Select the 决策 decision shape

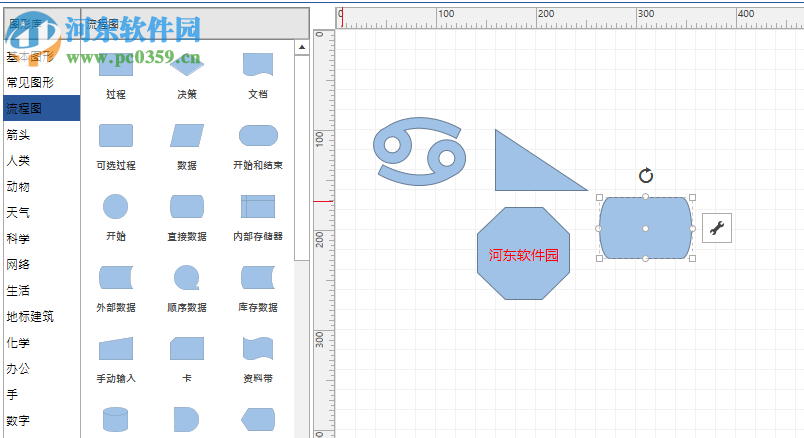(187, 65)
